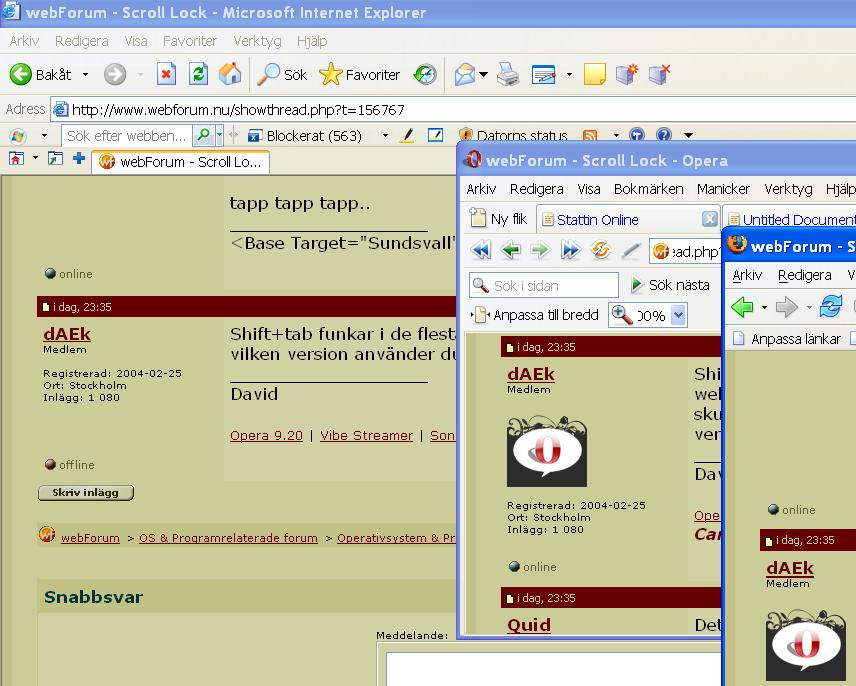Click the Datorns status shield button

click(513, 135)
